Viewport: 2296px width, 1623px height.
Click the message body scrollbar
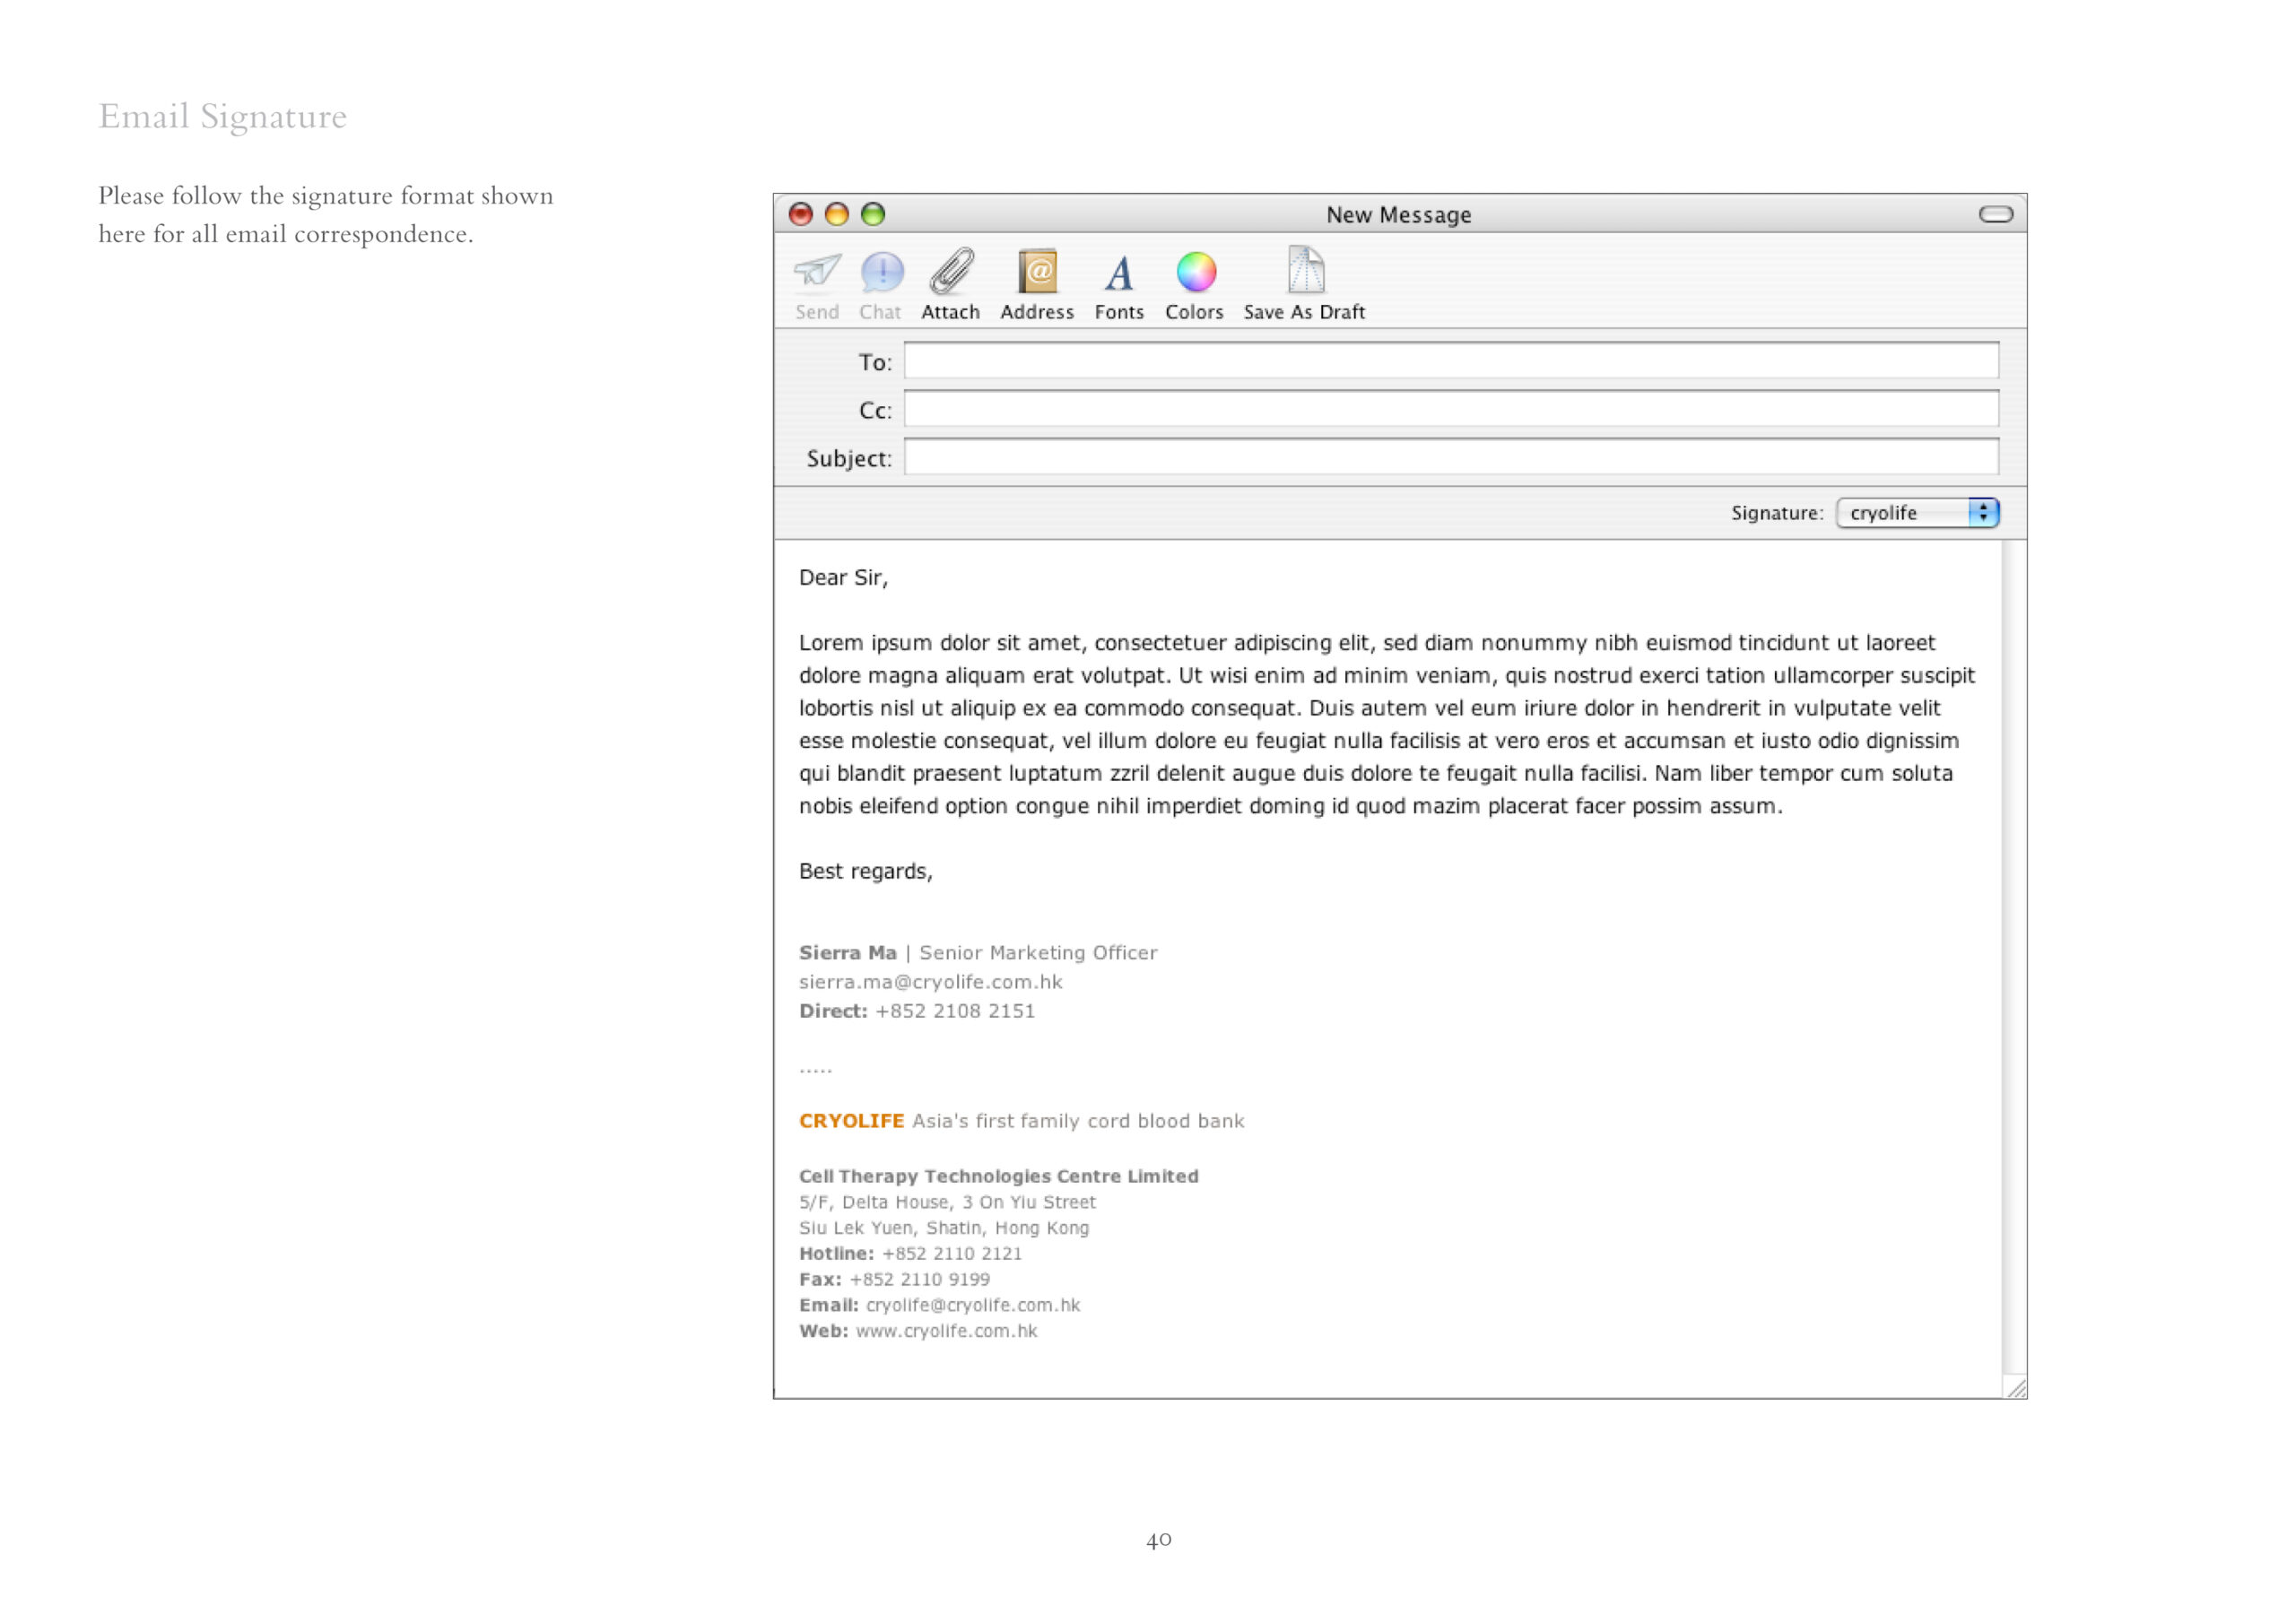(2014, 958)
